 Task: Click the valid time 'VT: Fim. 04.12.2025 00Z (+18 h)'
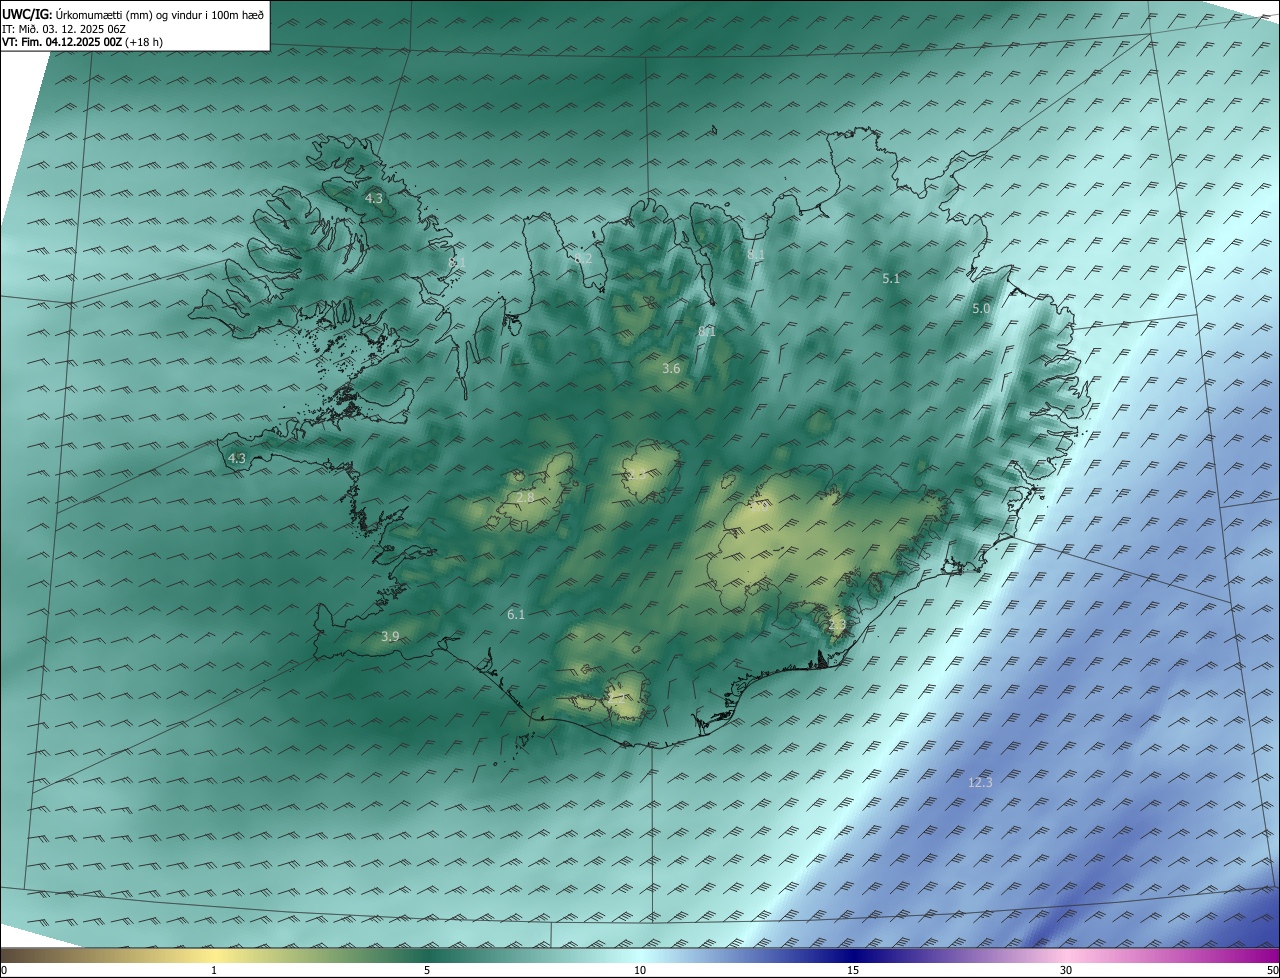coord(83,42)
